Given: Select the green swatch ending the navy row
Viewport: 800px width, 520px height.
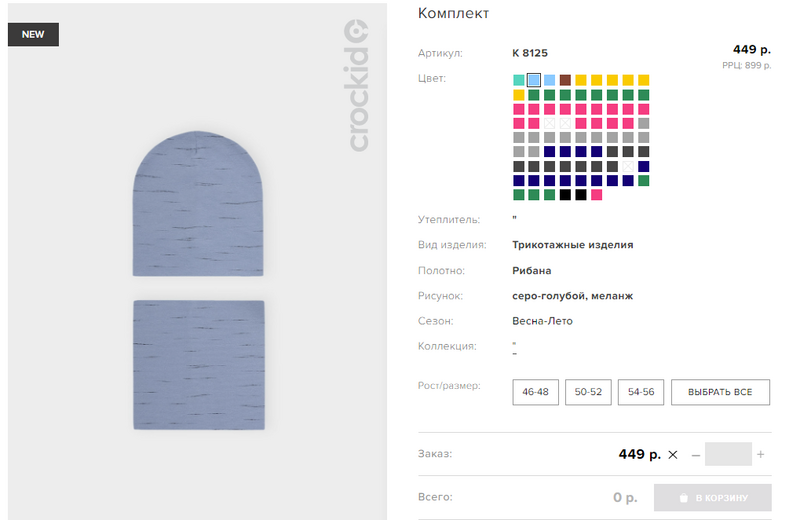Looking at the screenshot, I should [644, 180].
